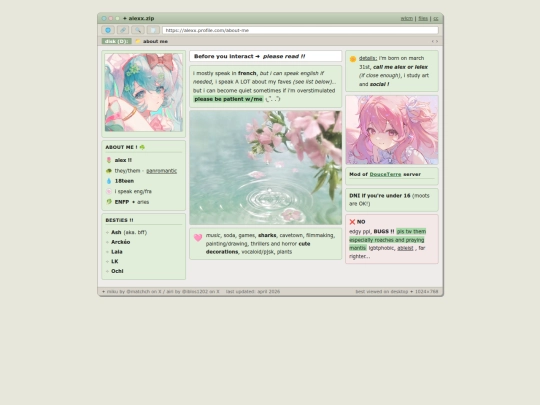Click the turtle icon beside they/them

pos(109,171)
